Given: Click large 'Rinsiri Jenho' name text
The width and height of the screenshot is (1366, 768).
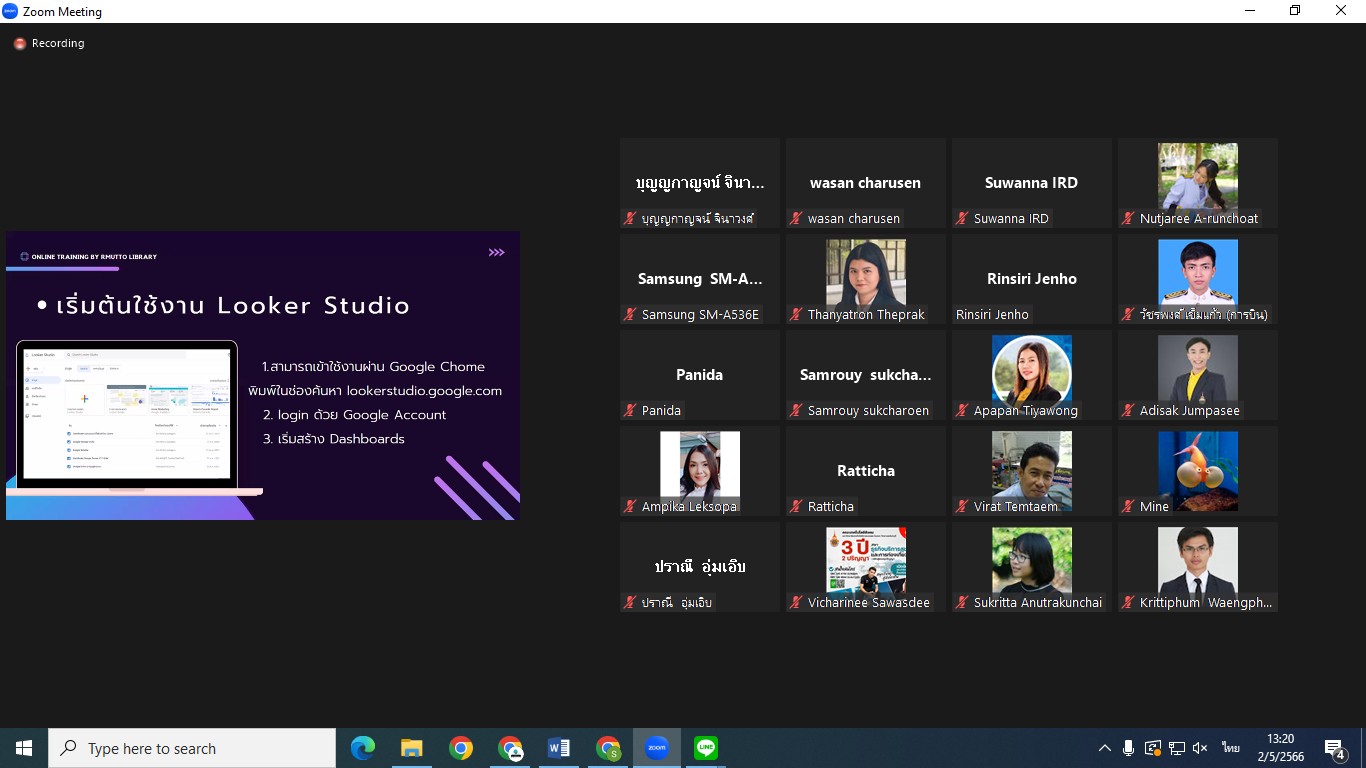Looking at the screenshot, I should 1031,279.
